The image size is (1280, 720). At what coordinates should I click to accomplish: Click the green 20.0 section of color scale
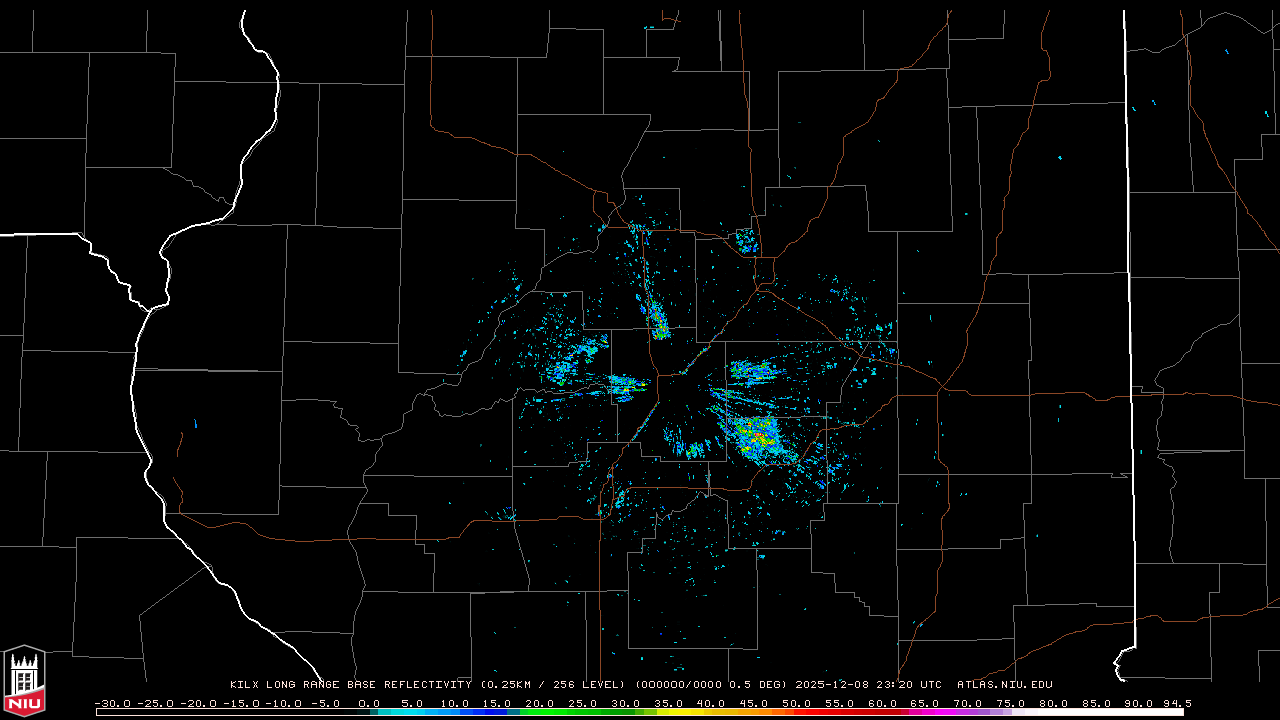tap(540, 712)
